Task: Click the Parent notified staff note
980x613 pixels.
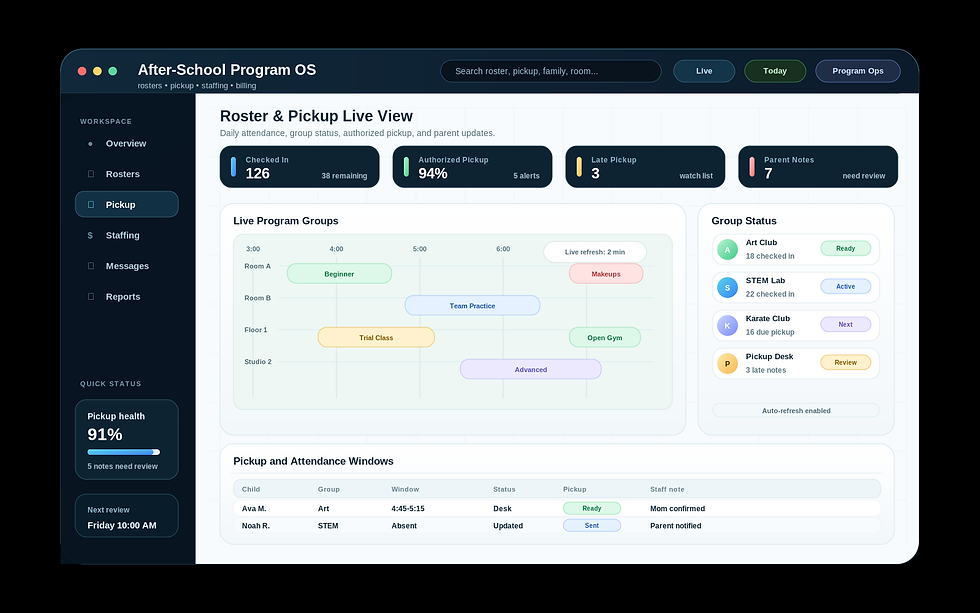Action: pos(676,526)
